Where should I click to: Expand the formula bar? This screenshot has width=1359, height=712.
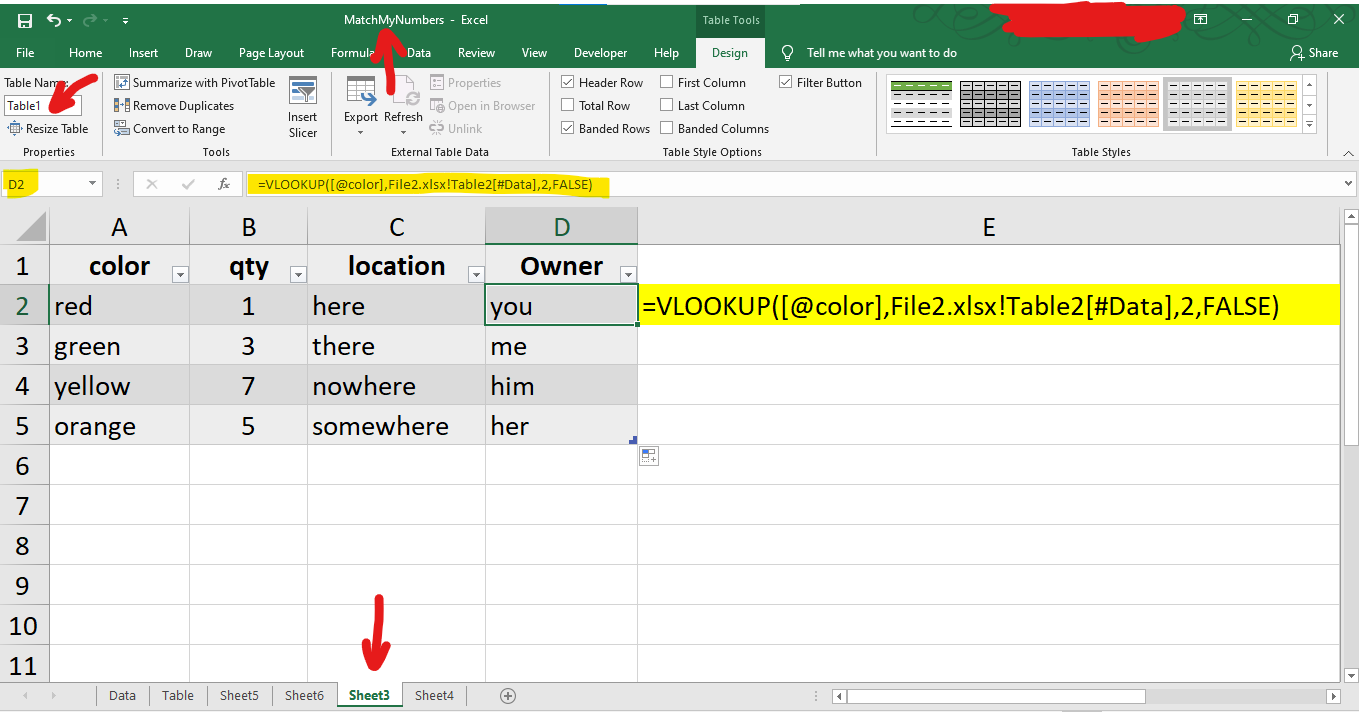1349,184
